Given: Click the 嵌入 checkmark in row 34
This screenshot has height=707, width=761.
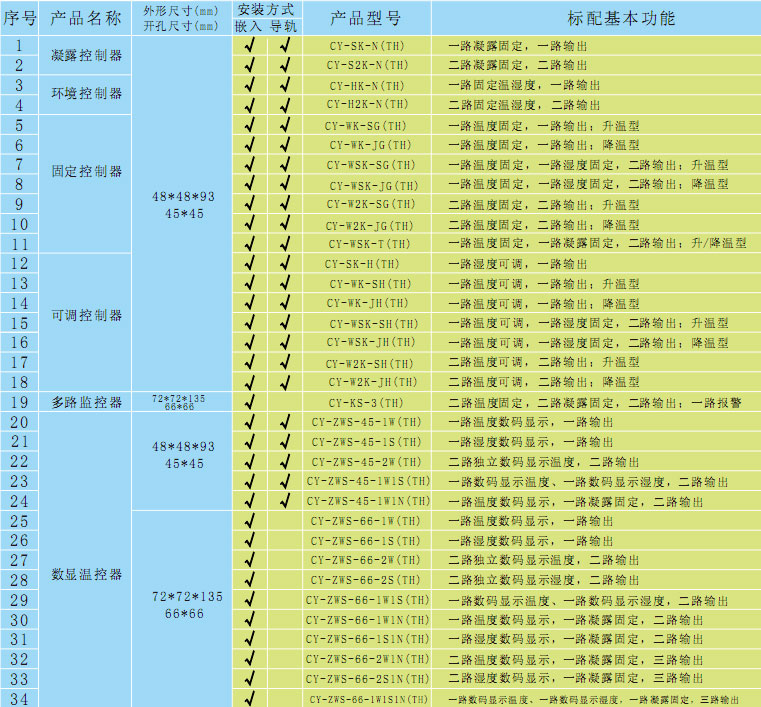Looking at the screenshot, I should click(x=250, y=698).
